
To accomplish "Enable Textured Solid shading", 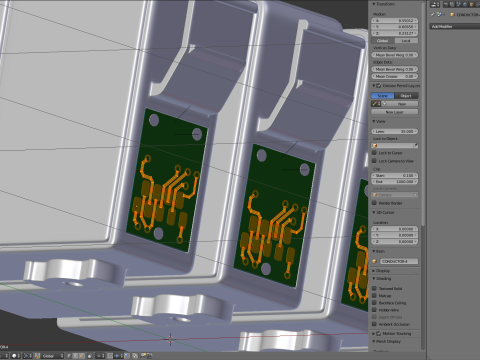I will (x=374, y=288).
